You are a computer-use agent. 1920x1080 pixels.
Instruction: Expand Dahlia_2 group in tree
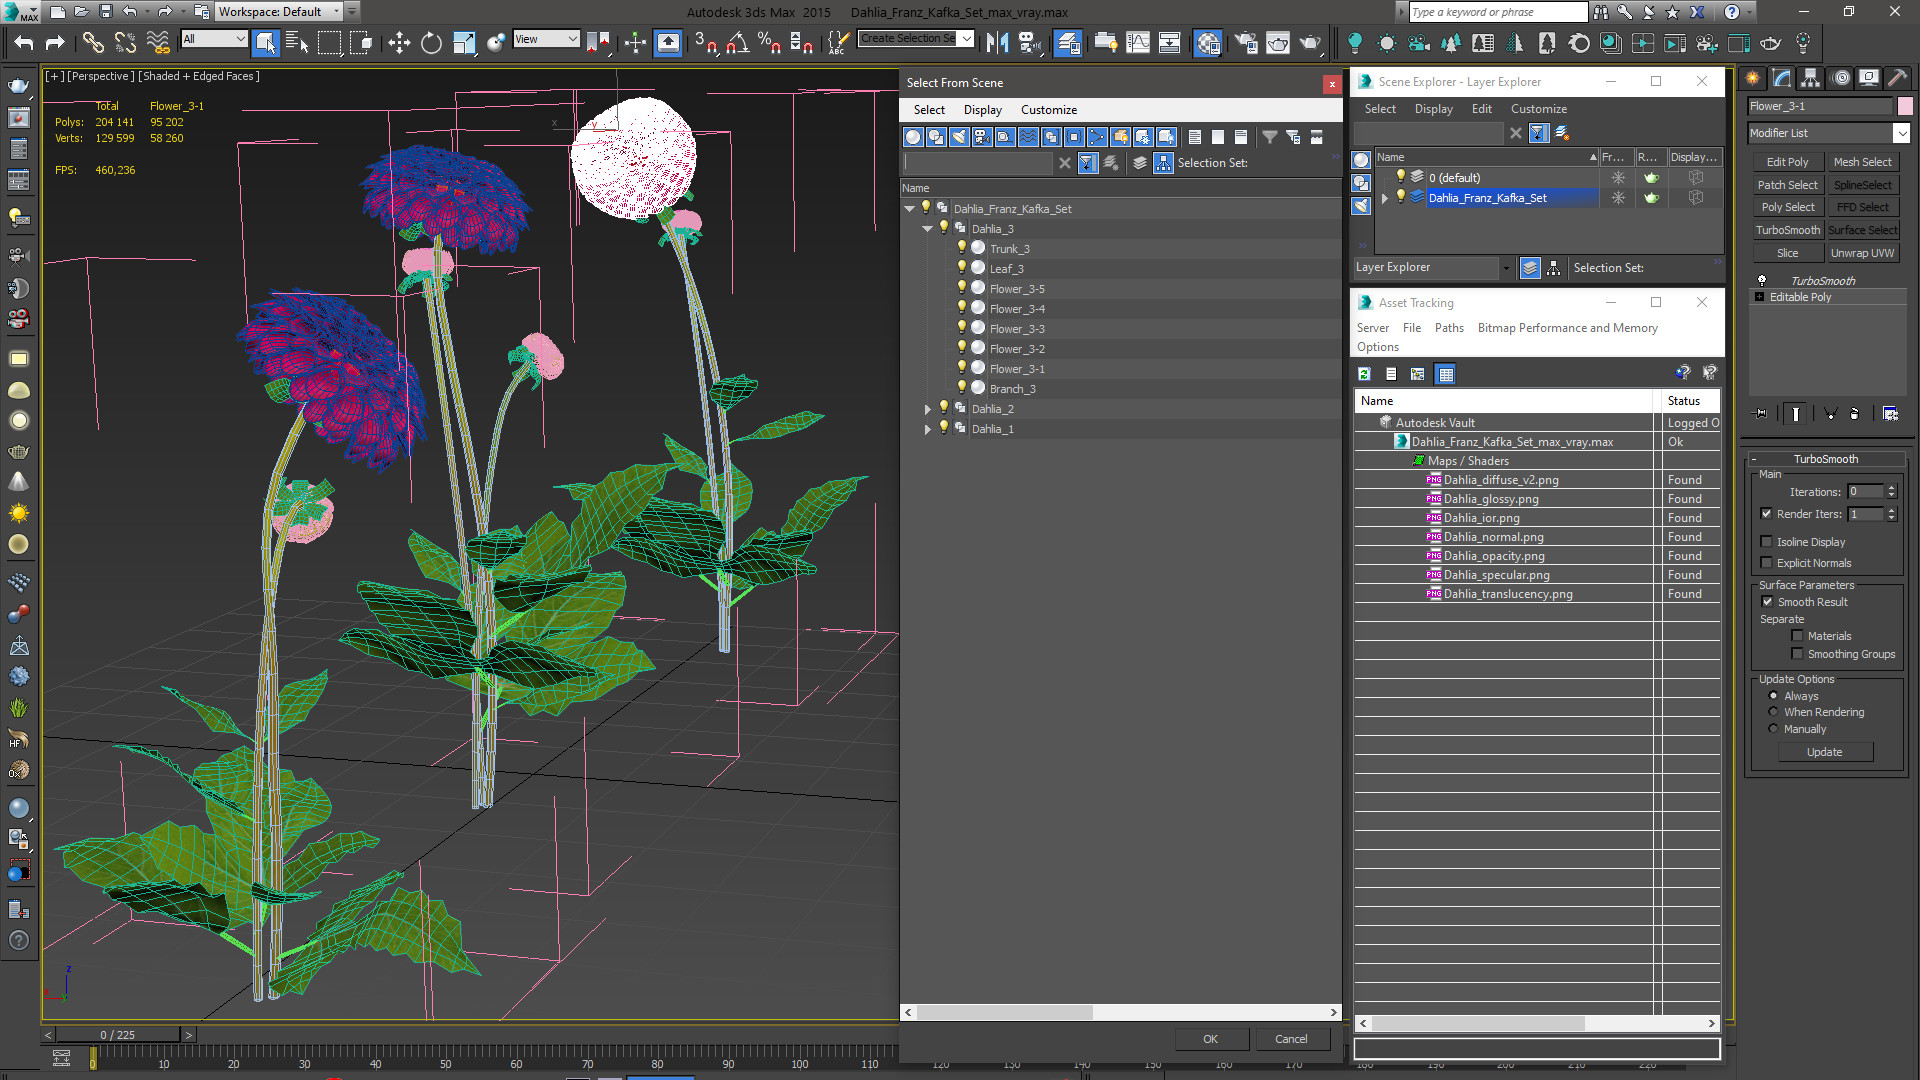(927, 409)
